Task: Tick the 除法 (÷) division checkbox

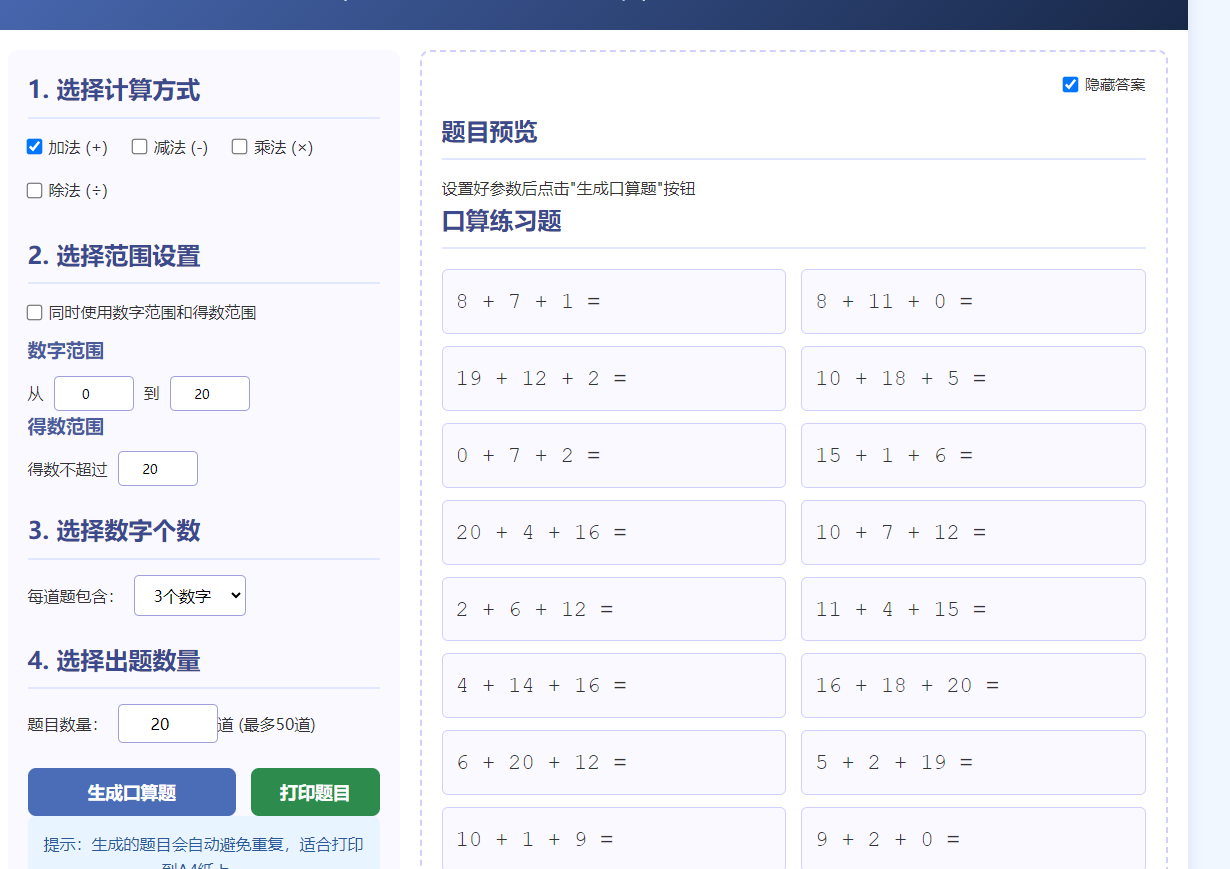Action: tap(35, 190)
